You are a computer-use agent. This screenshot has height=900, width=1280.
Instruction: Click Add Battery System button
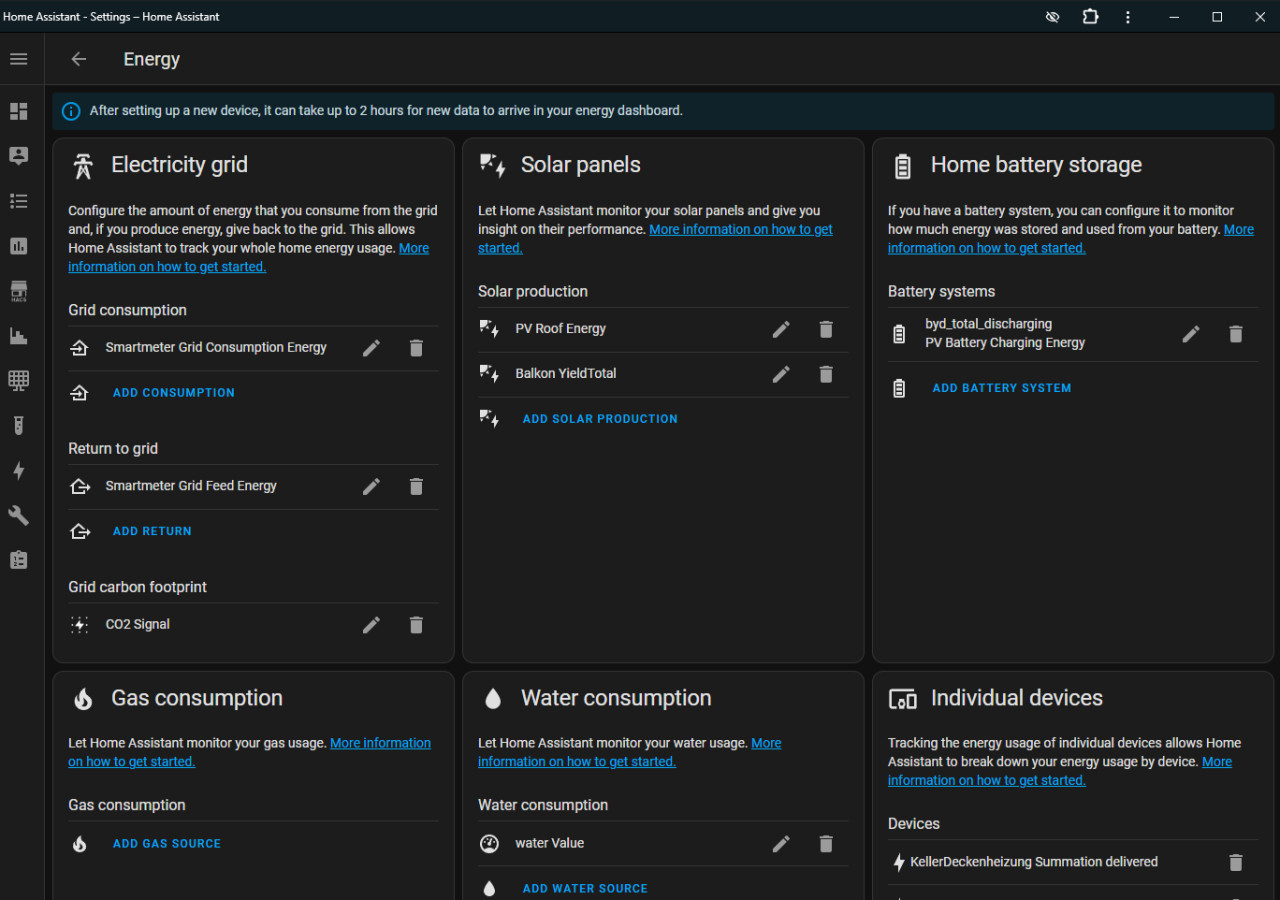pyautogui.click(x=1001, y=388)
